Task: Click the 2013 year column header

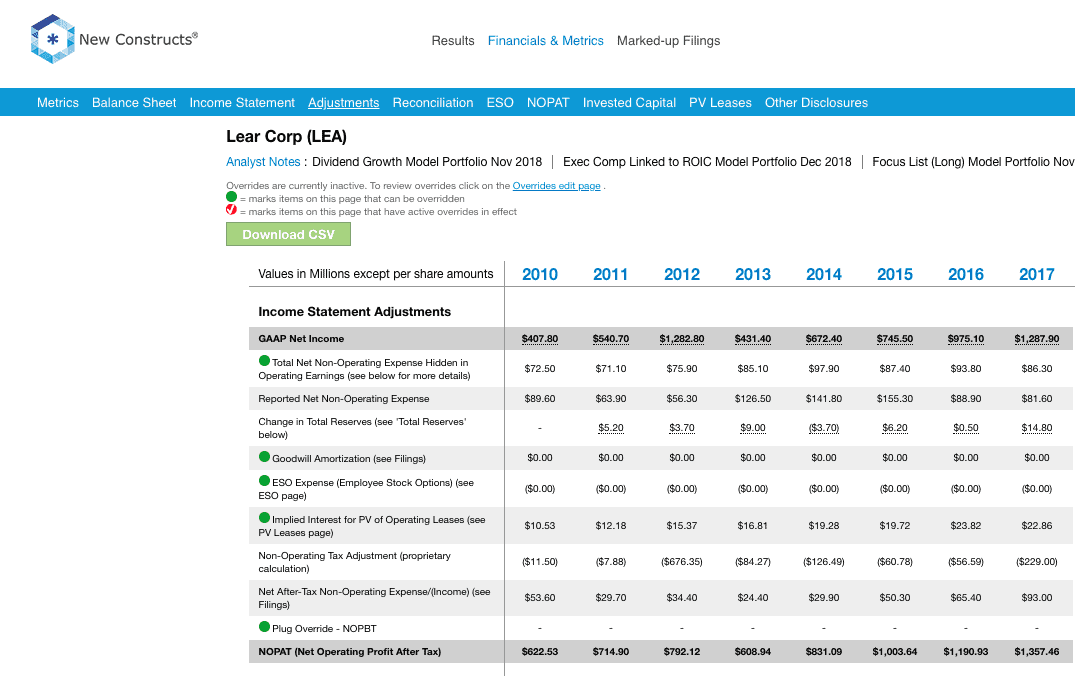Action: point(753,274)
